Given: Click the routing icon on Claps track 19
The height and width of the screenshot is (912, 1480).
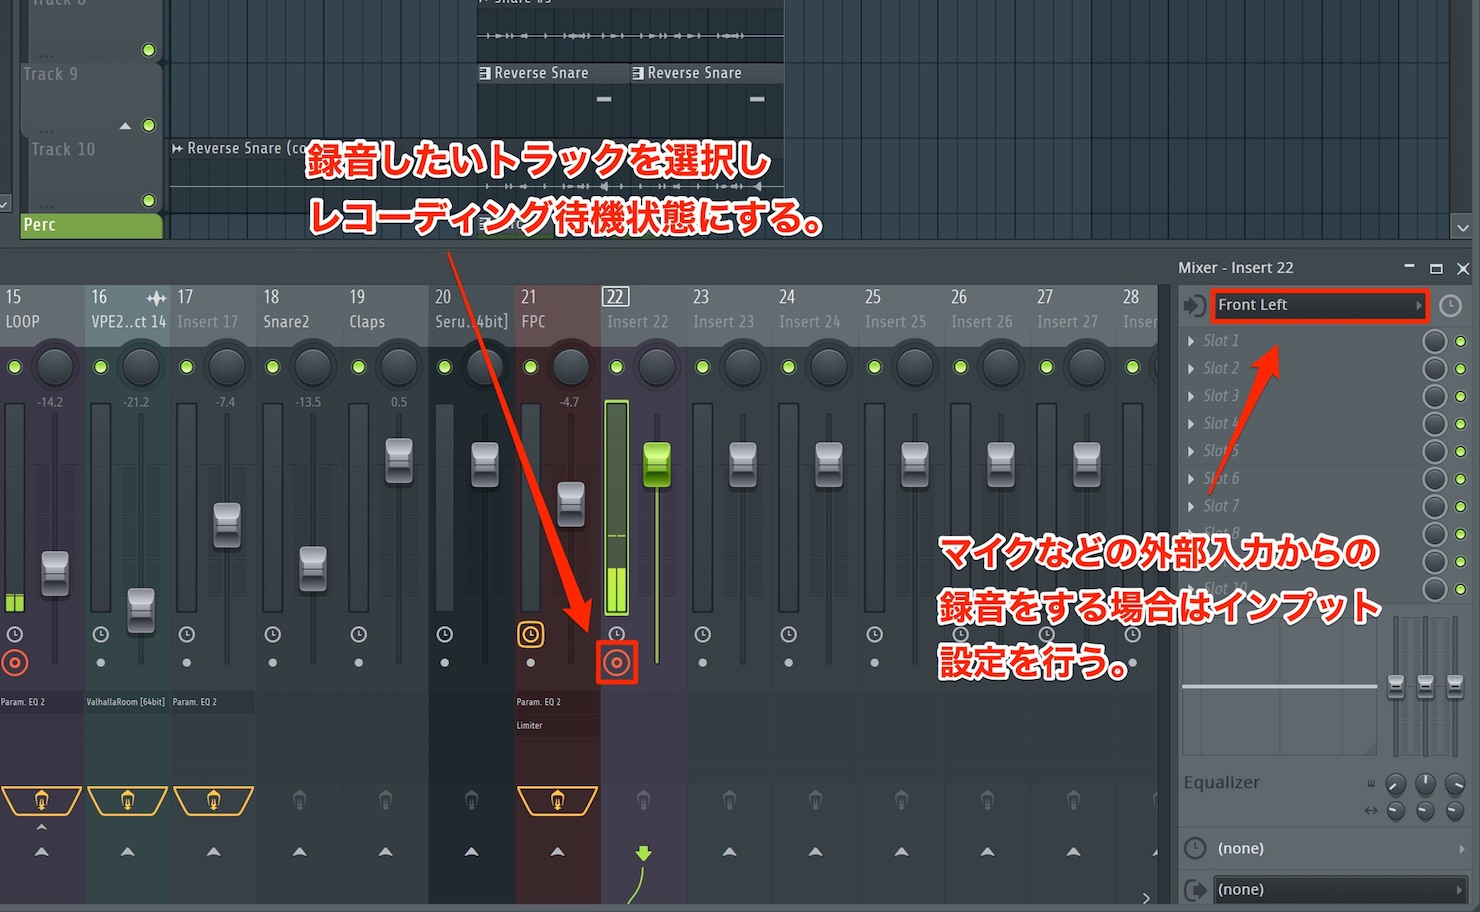Looking at the screenshot, I should tap(385, 800).
